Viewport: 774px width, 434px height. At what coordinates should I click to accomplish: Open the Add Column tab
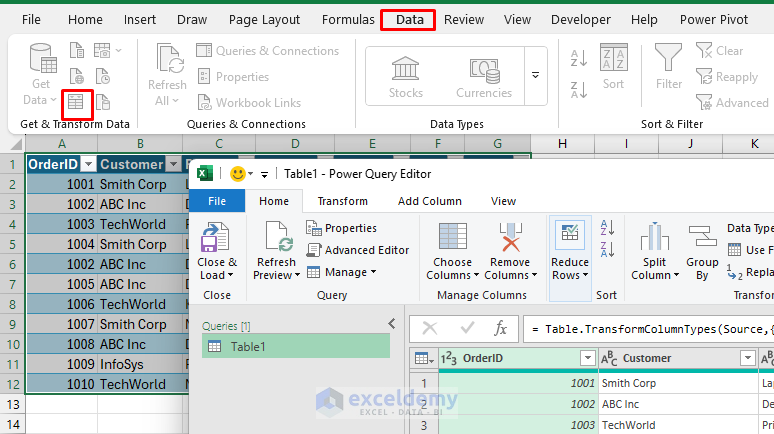(429, 201)
